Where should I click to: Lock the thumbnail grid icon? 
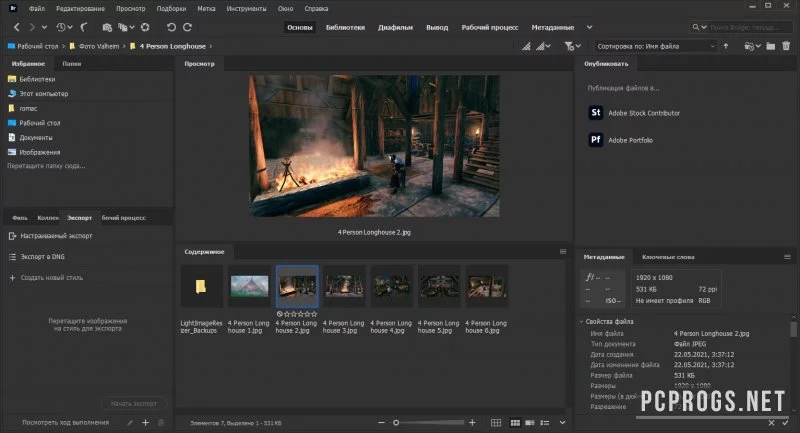495,422
